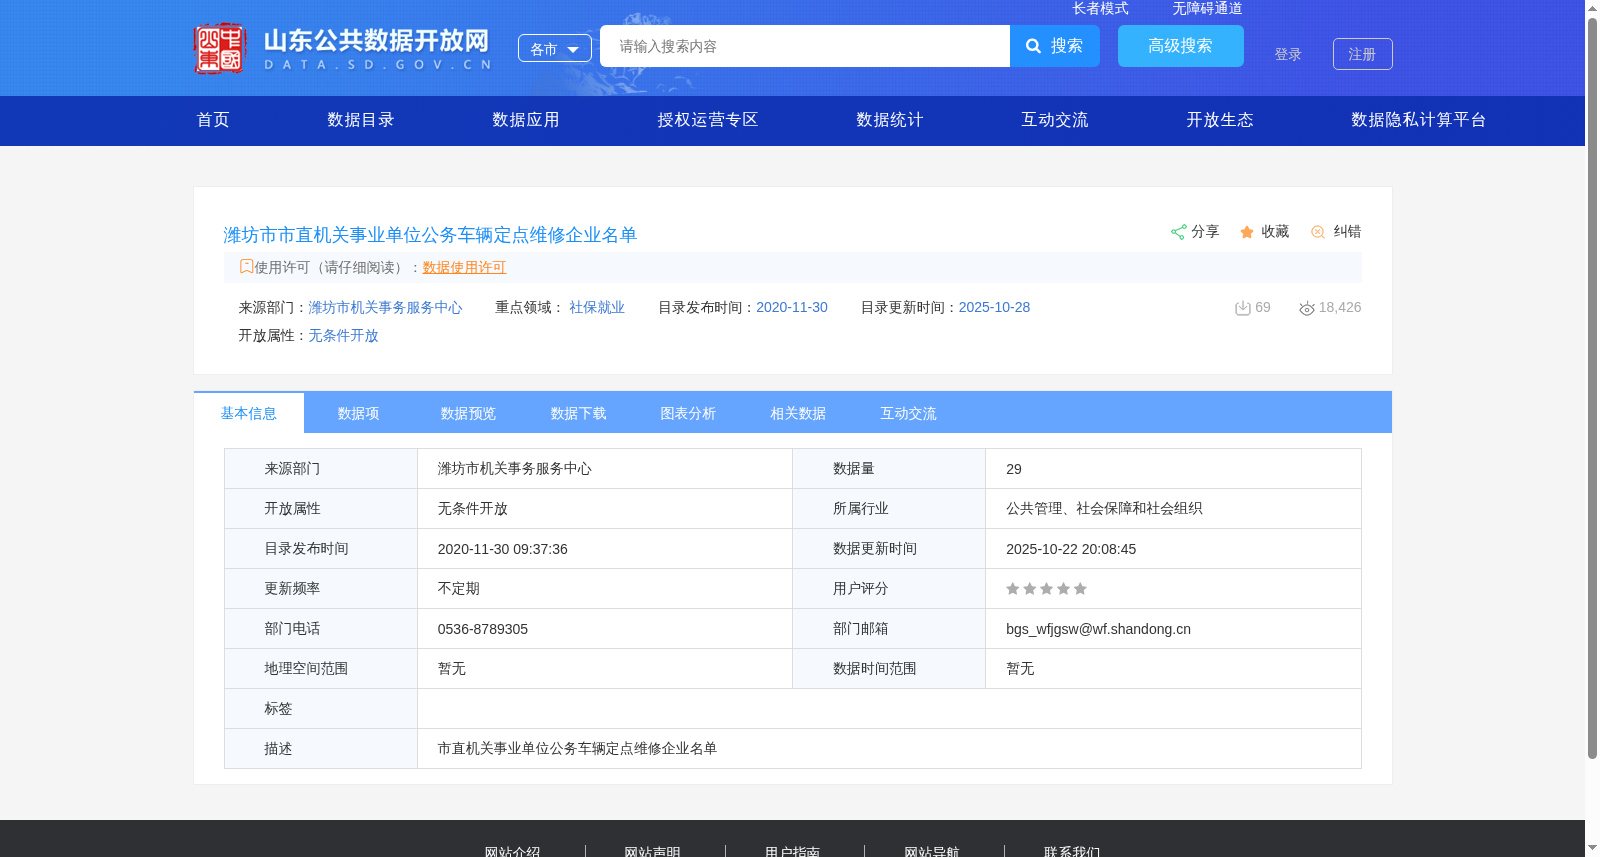Click the dataset title 潍坊市市直机关事业单位公务车辆定点维修企业名单

[430, 235]
